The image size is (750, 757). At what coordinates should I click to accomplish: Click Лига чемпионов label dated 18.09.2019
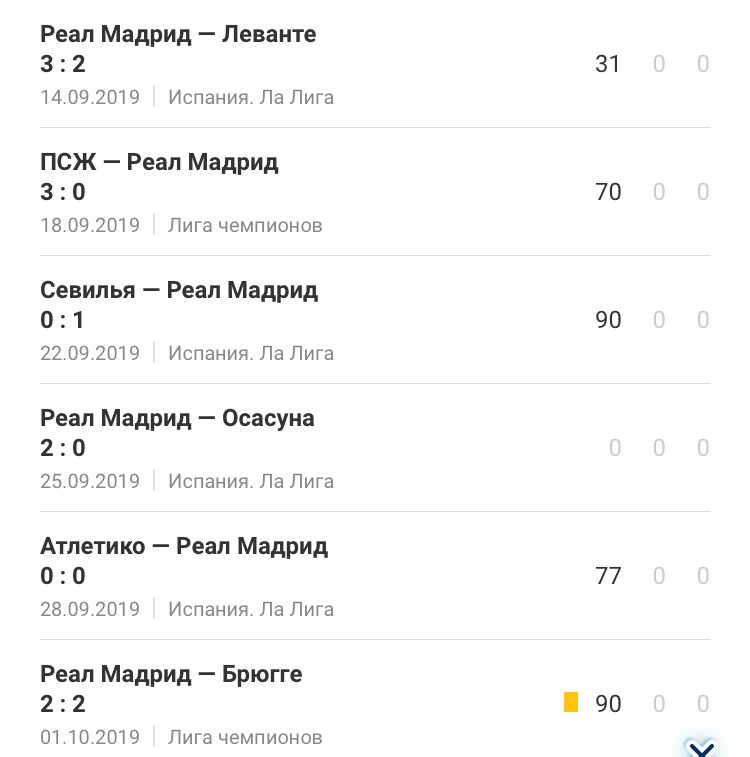point(245,225)
